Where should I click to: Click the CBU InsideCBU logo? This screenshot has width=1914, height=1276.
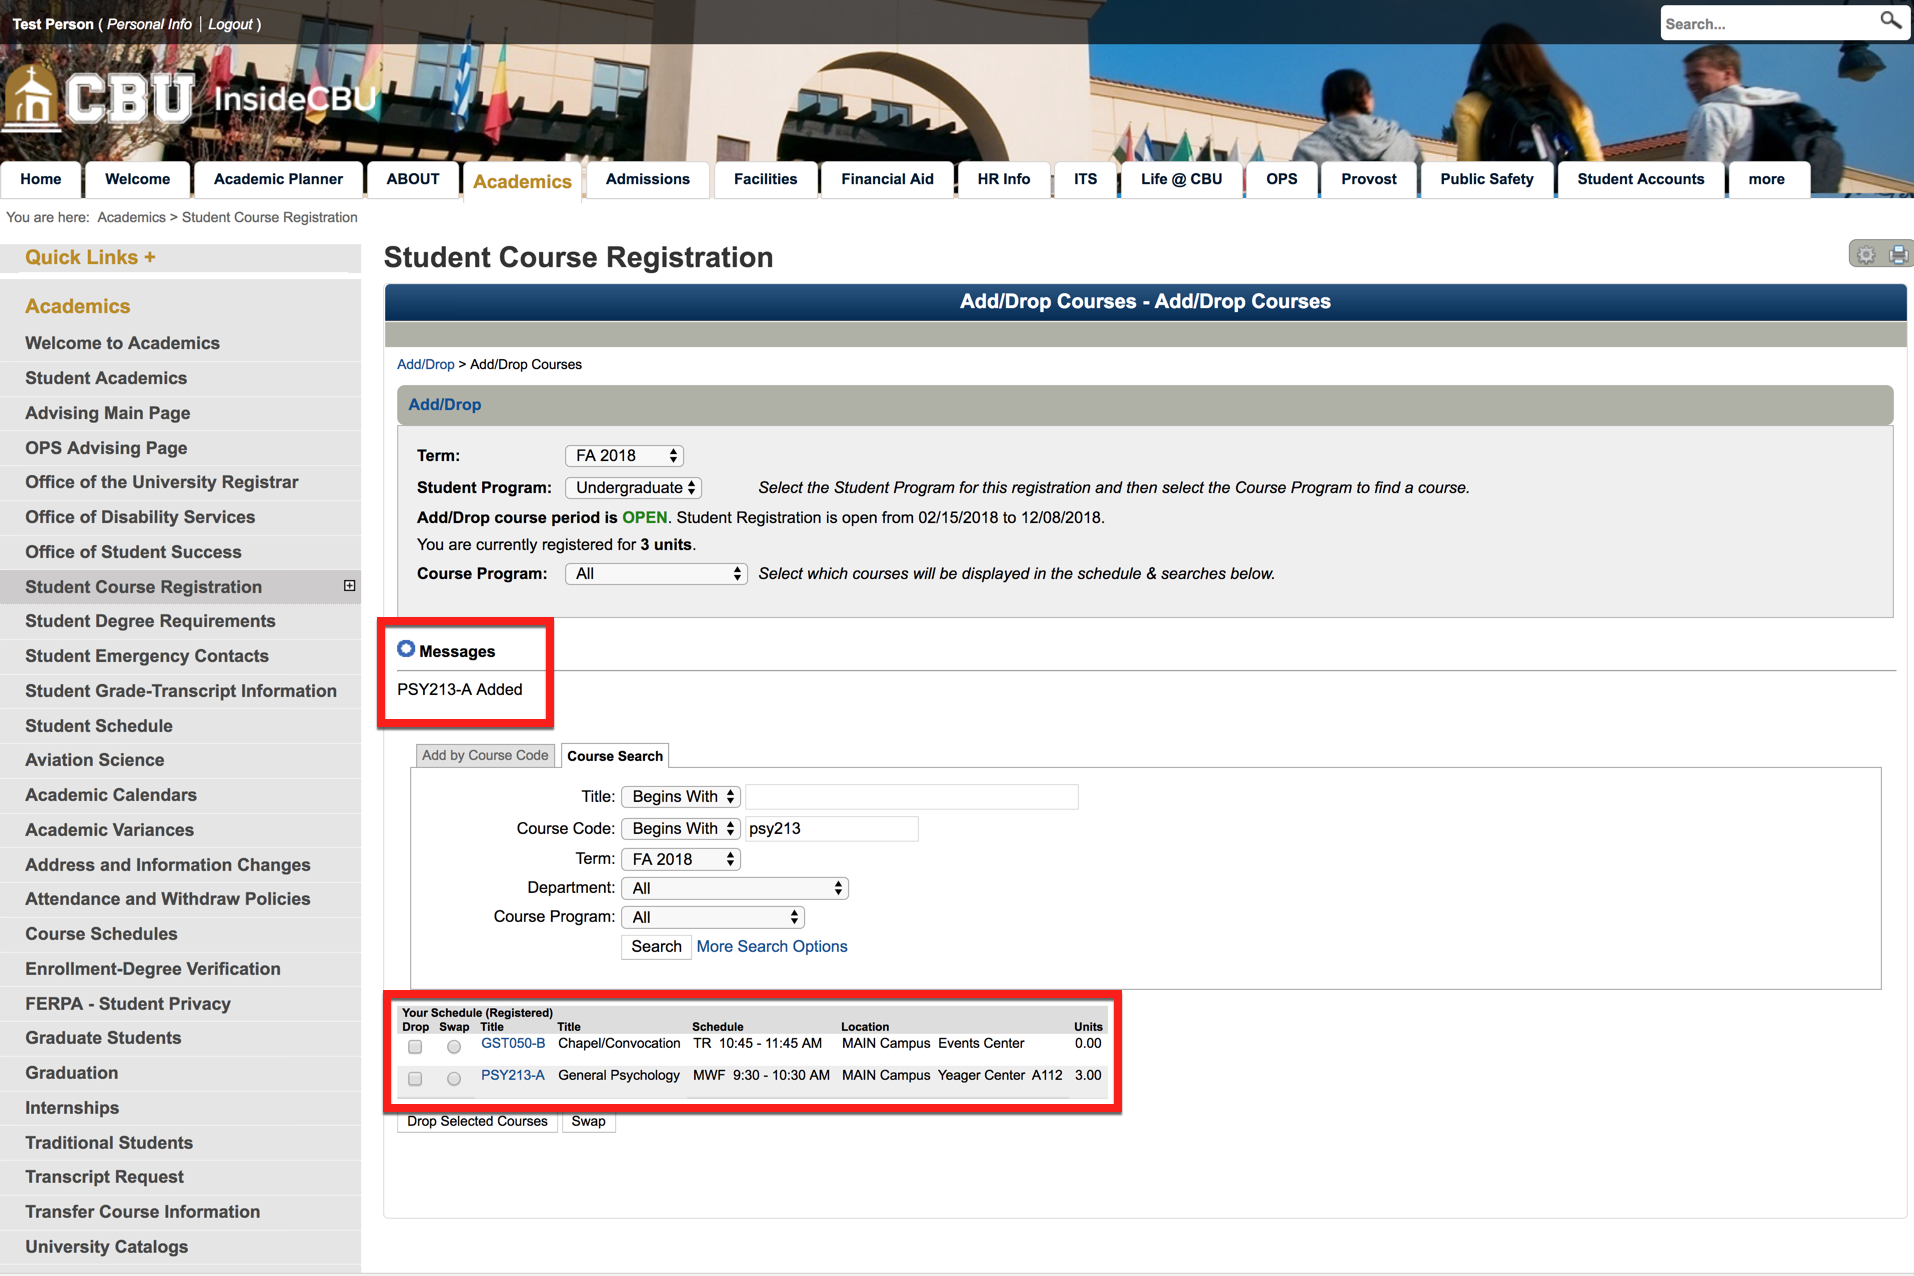tap(190, 98)
